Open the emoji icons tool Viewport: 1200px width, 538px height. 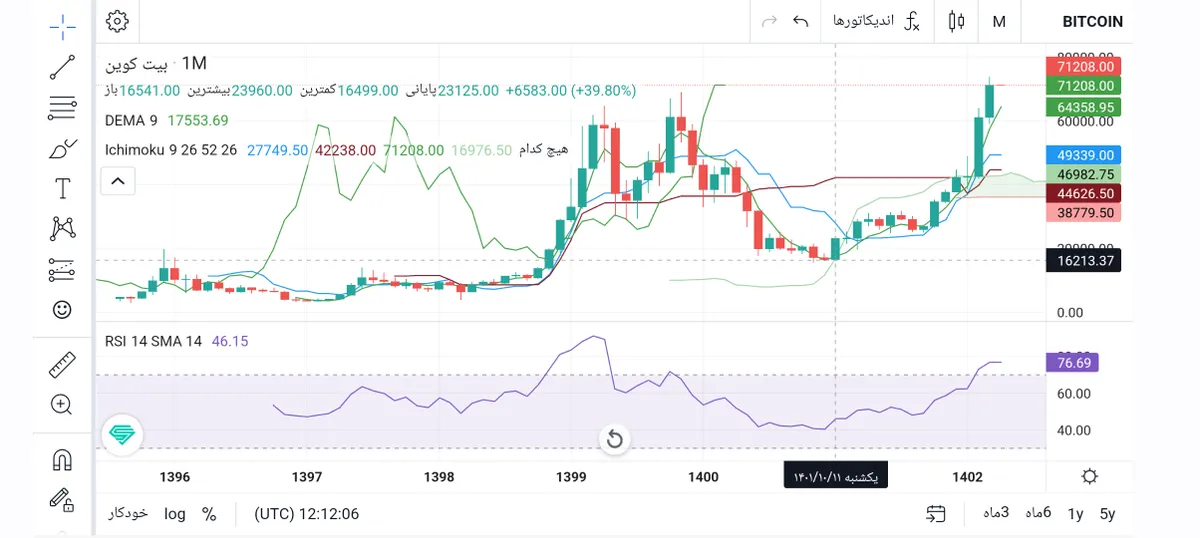click(x=62, y=309)
